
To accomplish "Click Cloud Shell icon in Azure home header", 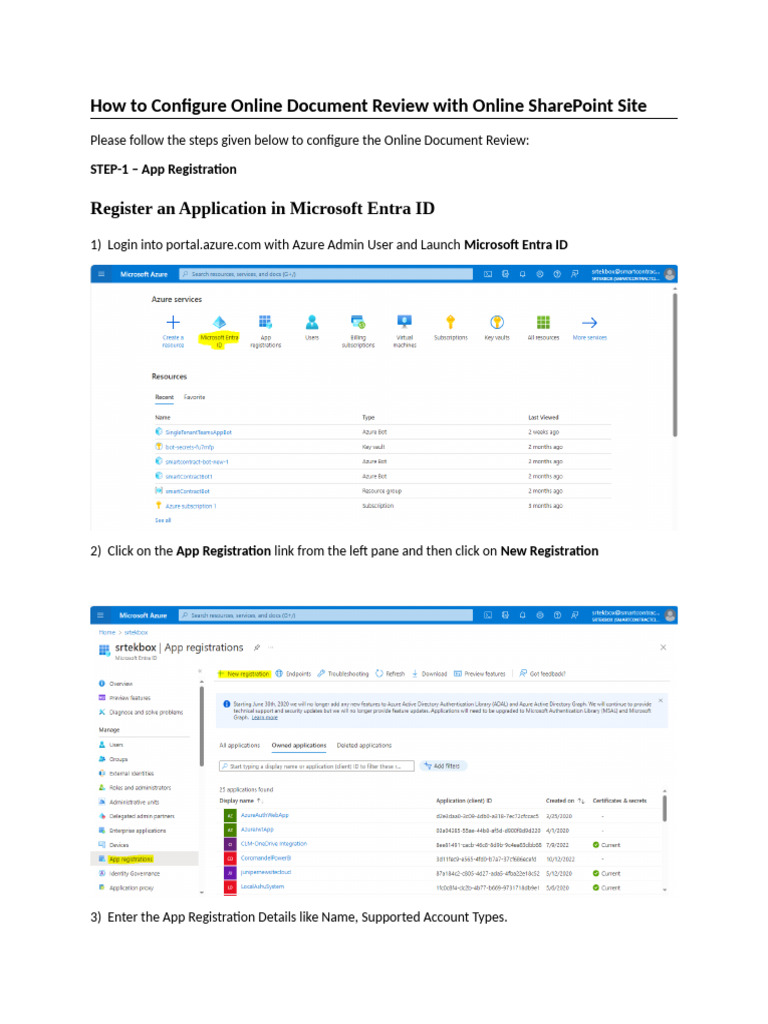I will [488, 274].
